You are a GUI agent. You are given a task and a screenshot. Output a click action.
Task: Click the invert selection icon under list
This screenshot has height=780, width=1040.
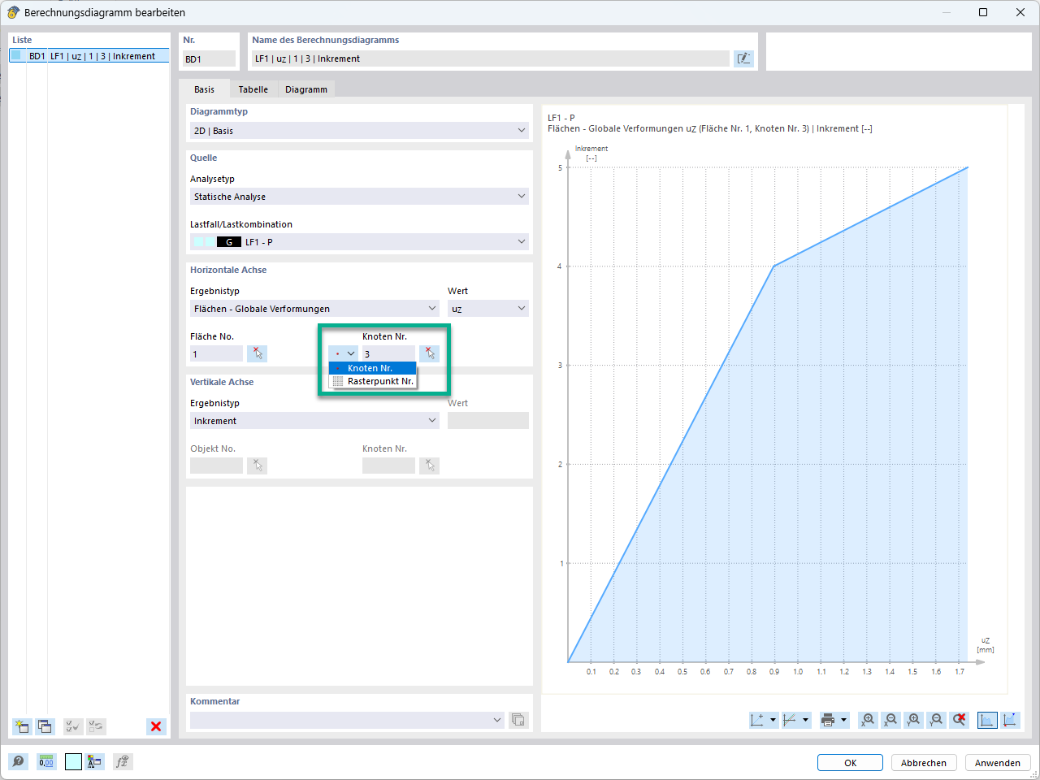click(x=96, y=726)
